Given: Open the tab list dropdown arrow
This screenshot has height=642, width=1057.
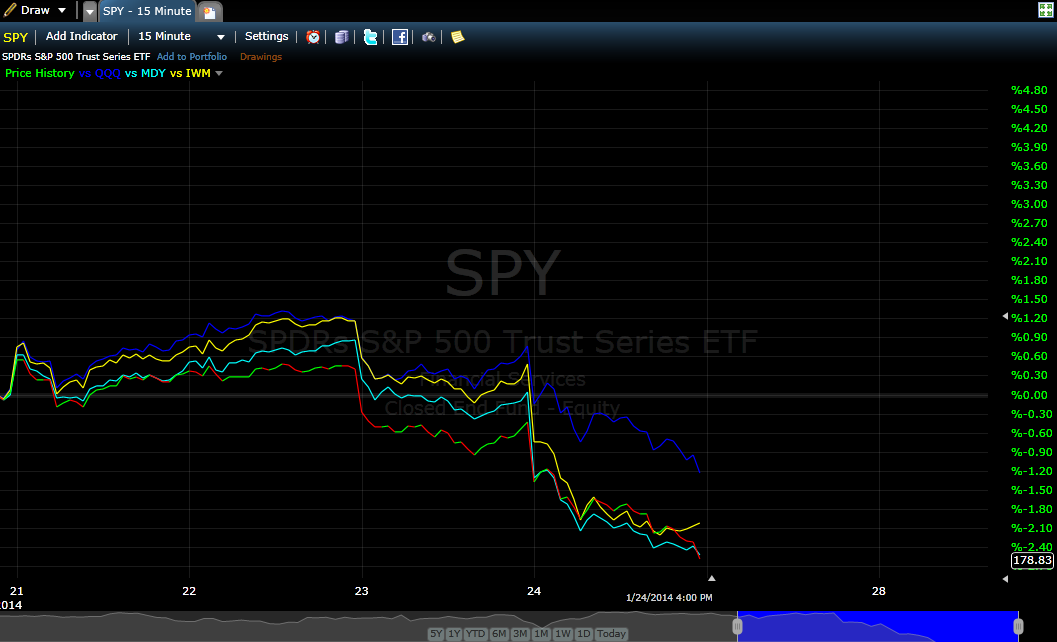Looking at the screenshot, I should pos(90,11).
